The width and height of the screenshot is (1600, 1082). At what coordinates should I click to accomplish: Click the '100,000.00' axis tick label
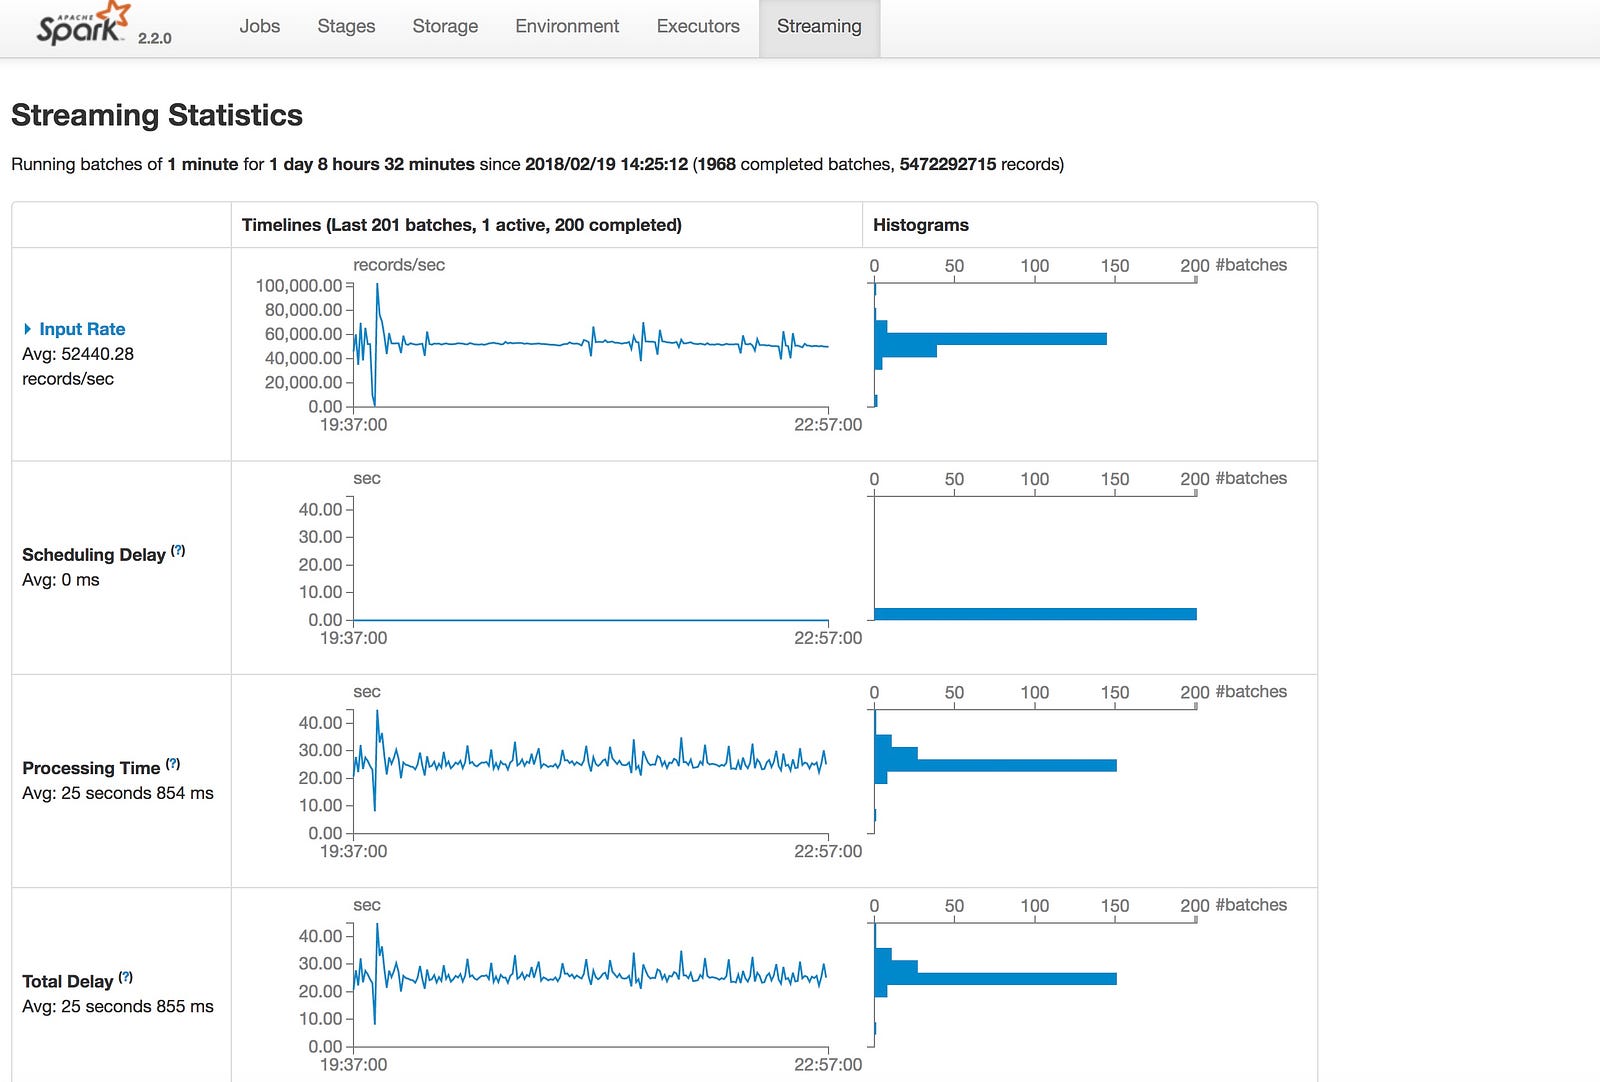coord(299,286)
